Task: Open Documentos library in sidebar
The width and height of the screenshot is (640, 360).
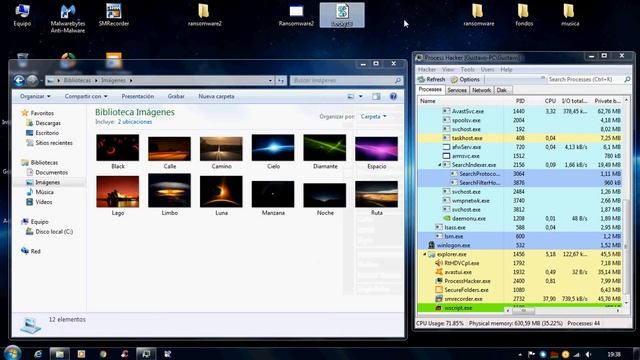Action: tap(47, 172)
